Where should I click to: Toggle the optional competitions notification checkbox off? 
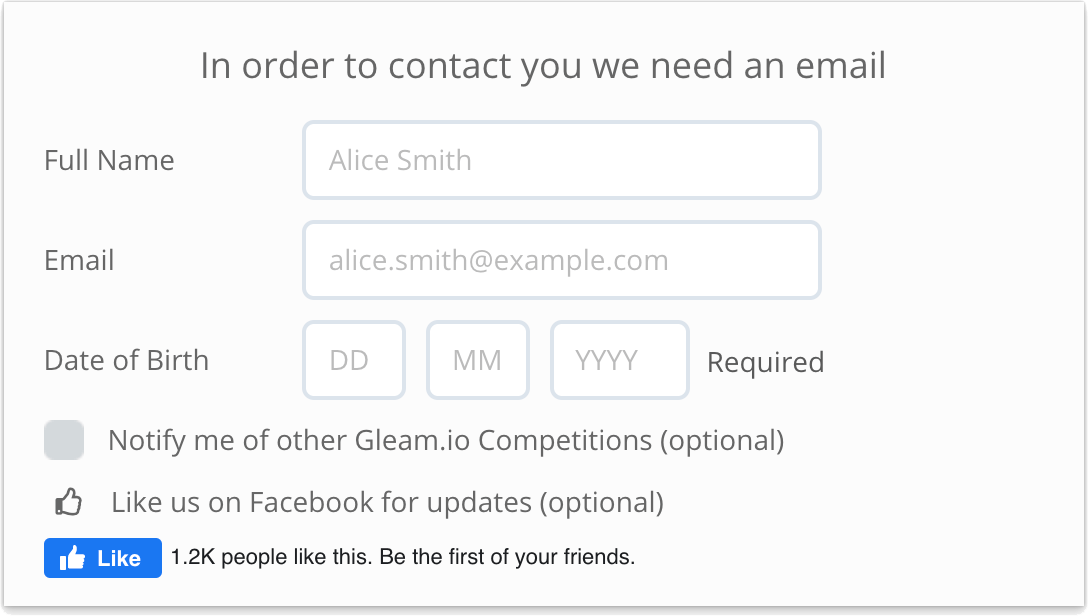64,440
